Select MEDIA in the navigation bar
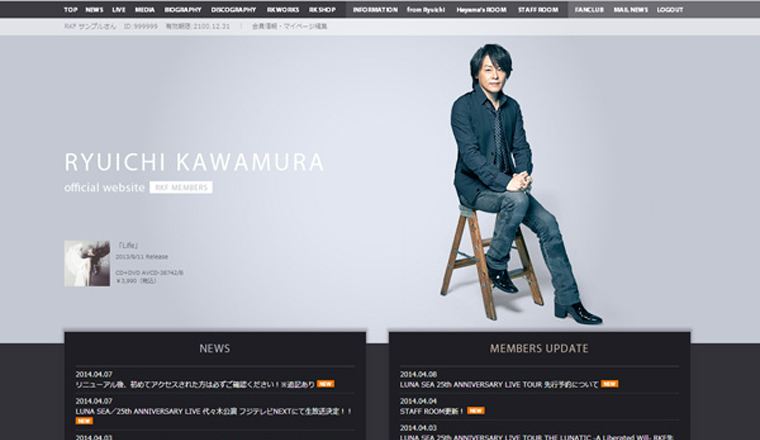This screenshot has width=760, height=440. click(144, 10)
